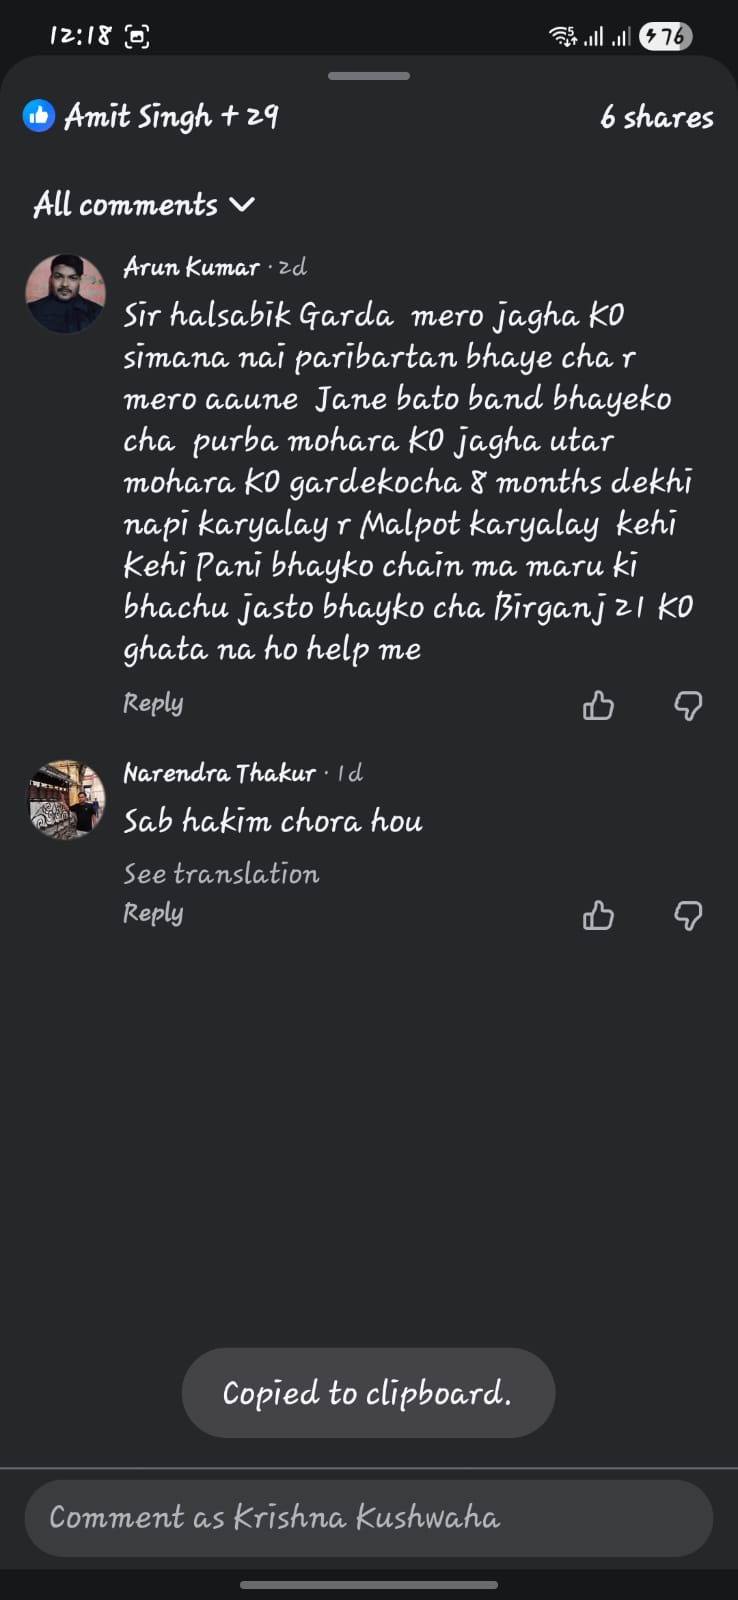Open Arun Kumar's profile picture
Viewport: 738px width, 1600px height.
[x=65, y=293]
